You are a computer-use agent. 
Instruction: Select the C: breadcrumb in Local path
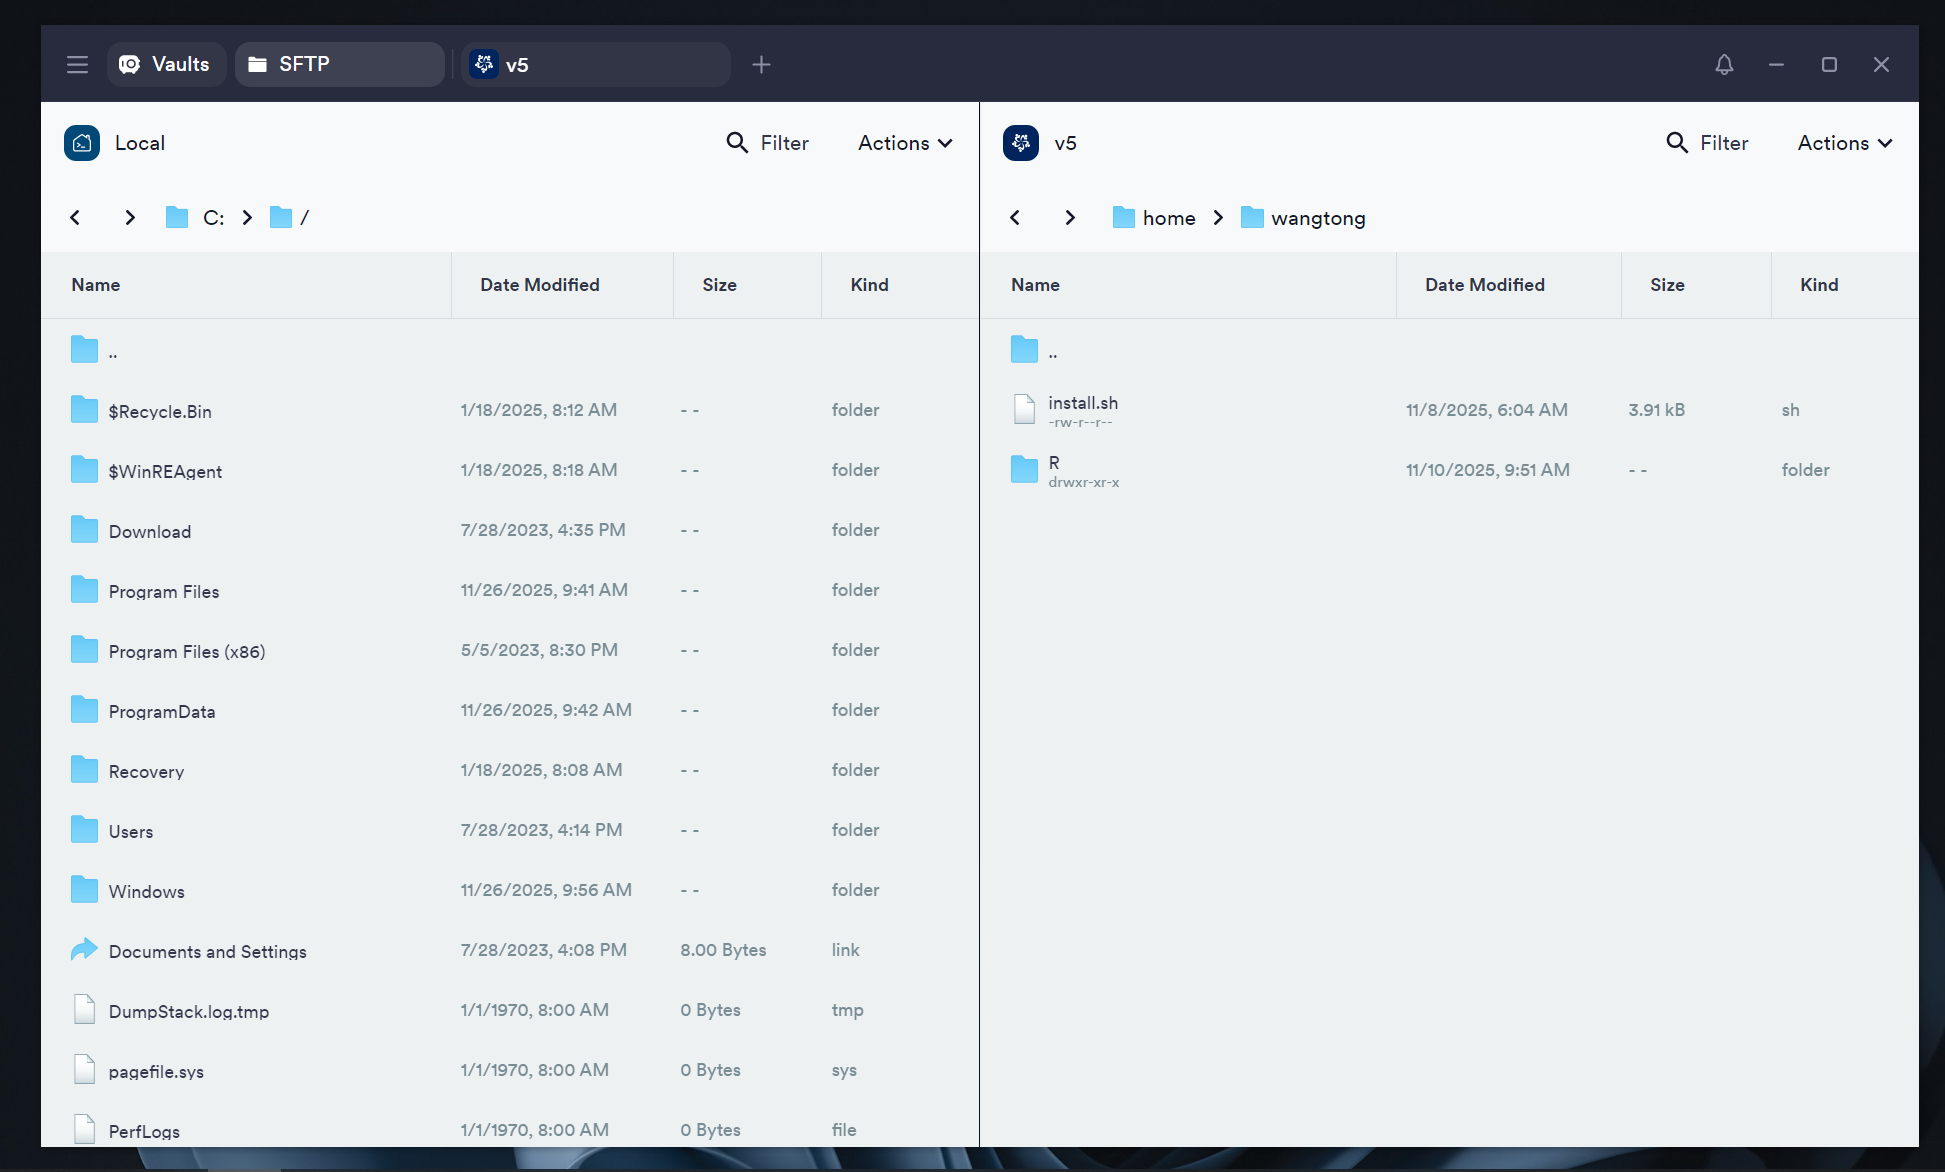(x=196, y=218)
